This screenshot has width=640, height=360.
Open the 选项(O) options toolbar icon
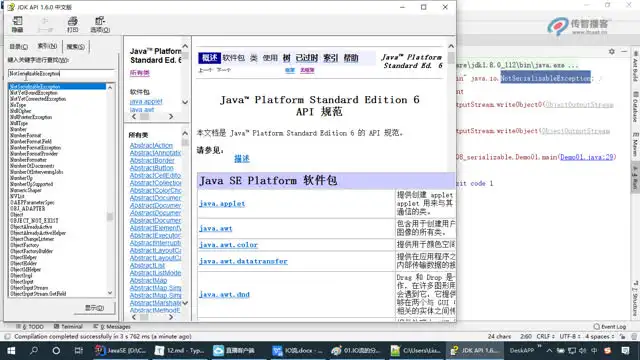click(x=100, y=25)
